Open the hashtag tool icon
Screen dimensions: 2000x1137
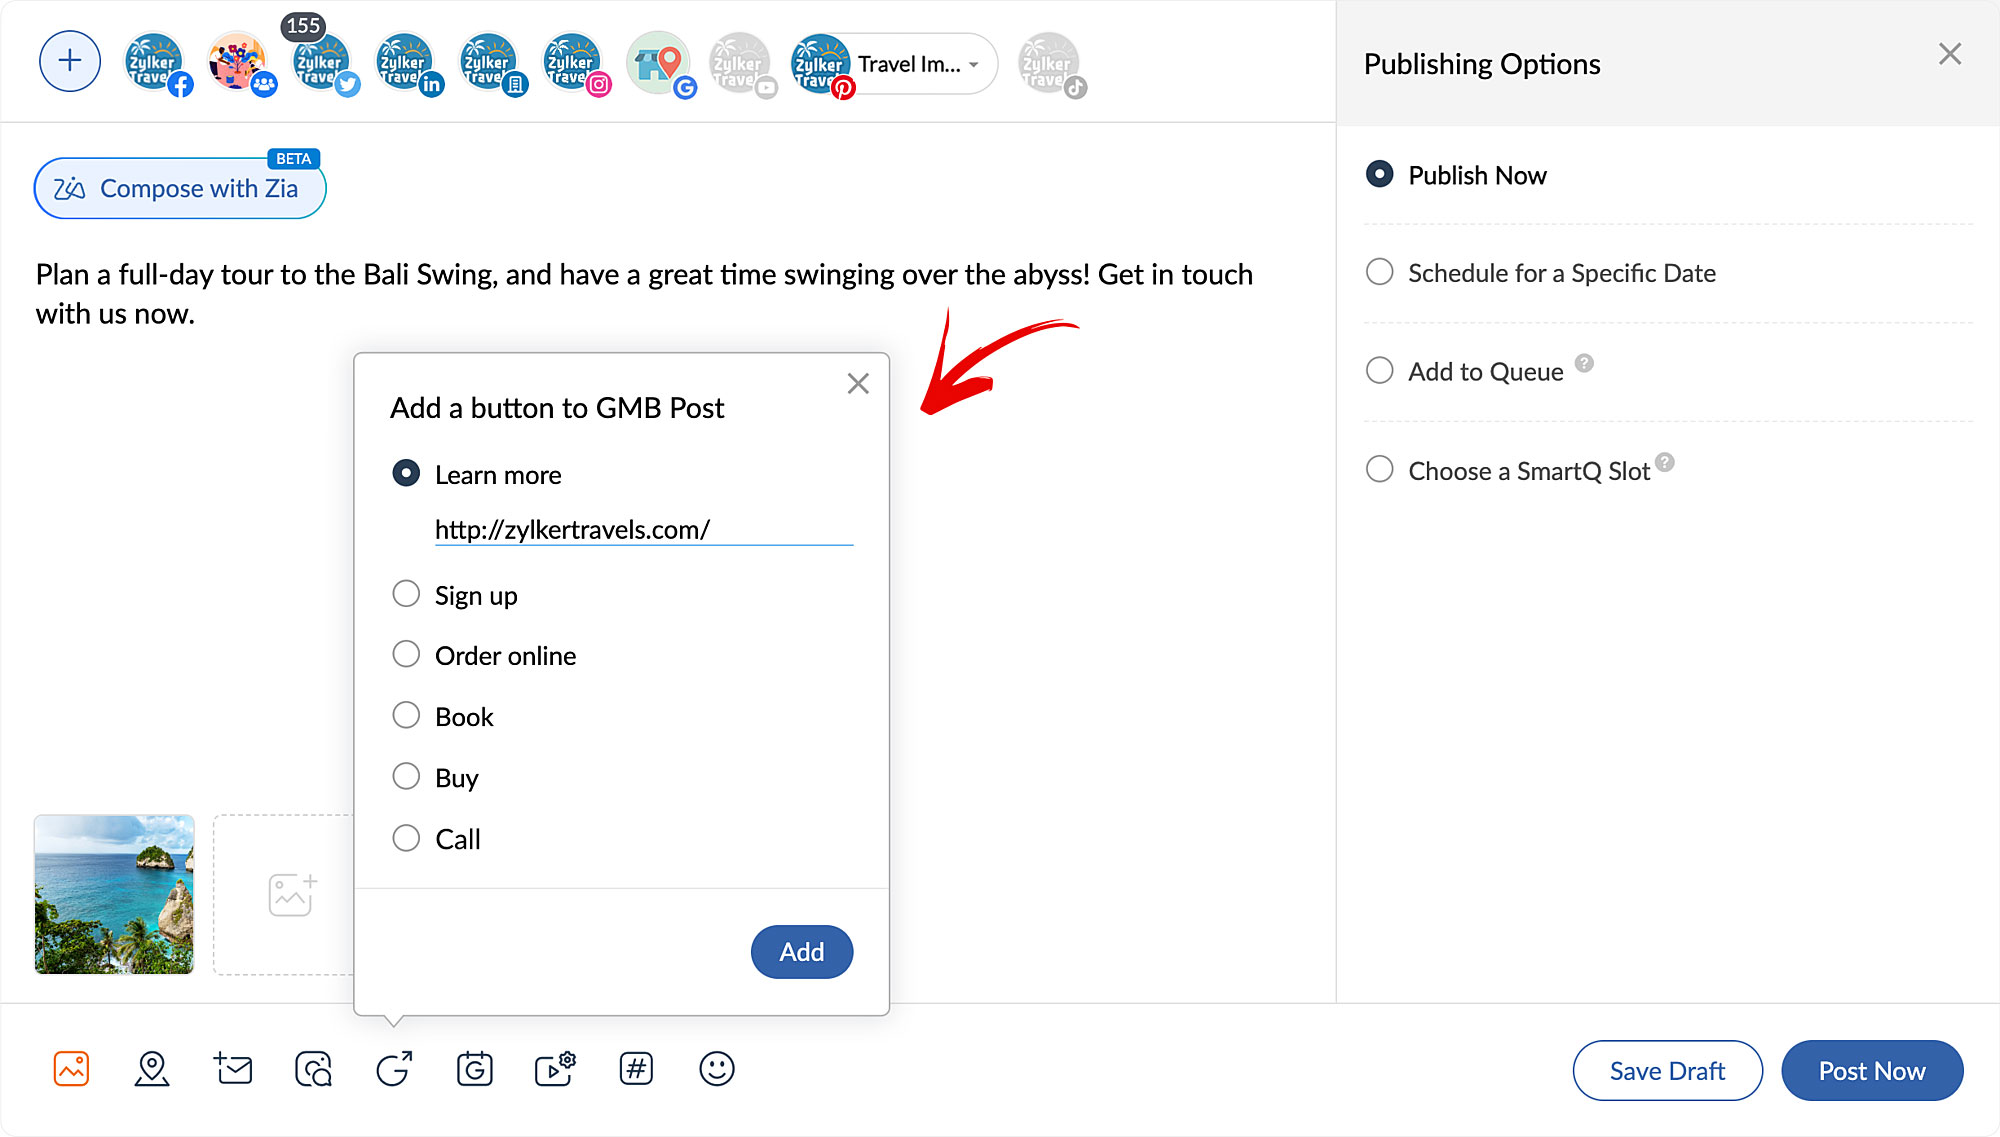[636, 1070]
